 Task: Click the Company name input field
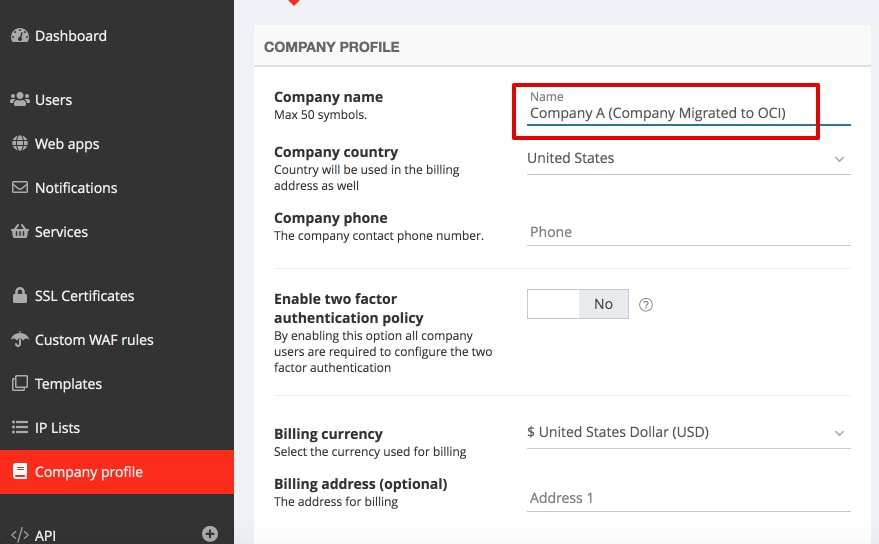688,113
